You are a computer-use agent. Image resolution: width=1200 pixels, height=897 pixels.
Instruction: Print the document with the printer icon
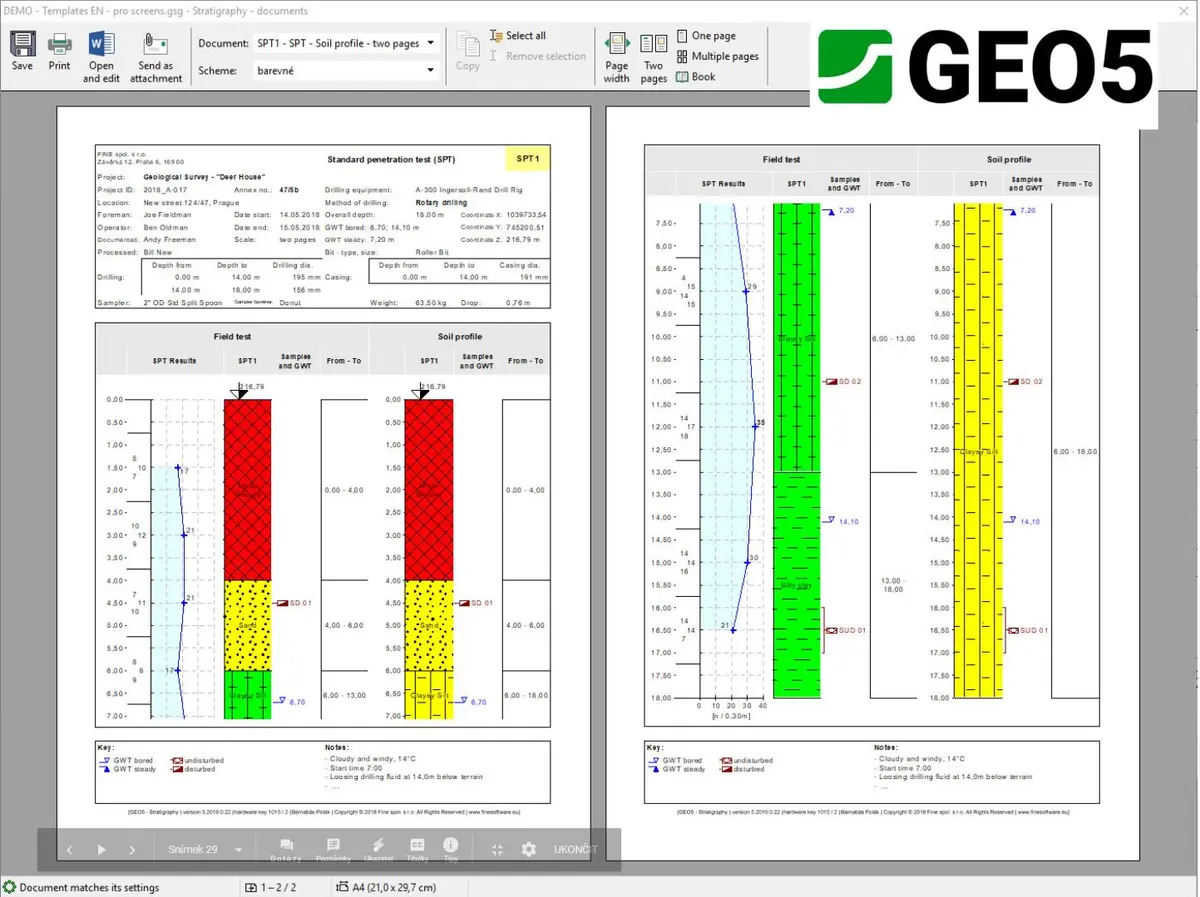coord(60,44)
